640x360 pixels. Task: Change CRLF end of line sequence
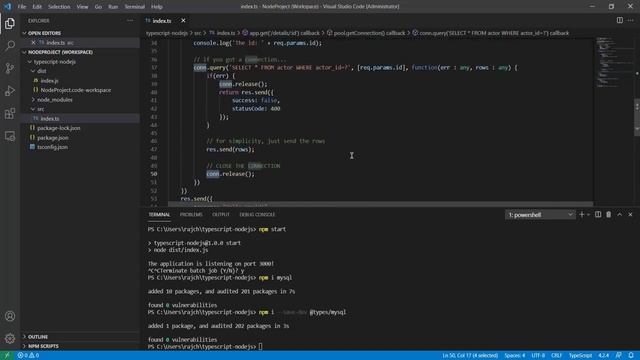(557, 356)
